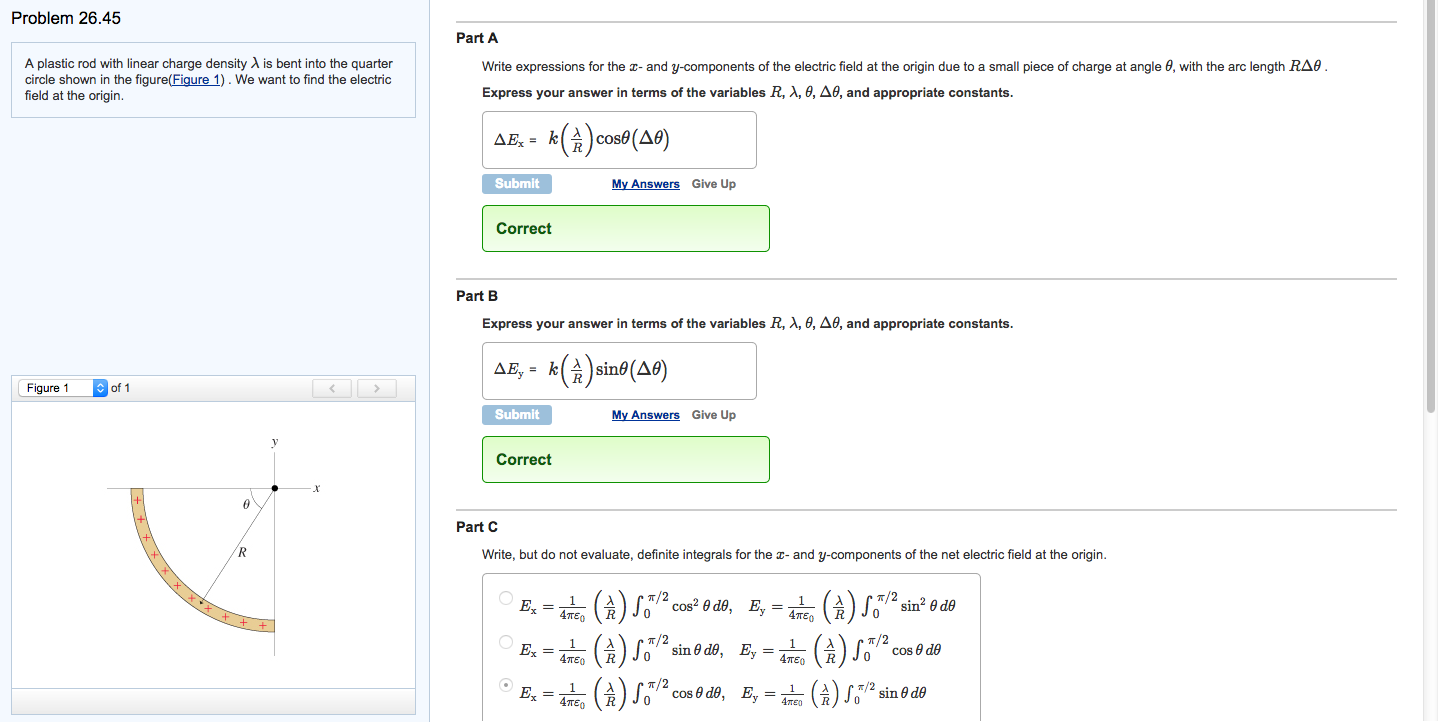Viewport: 1438px width, 722px height.
Task: Click the Part B Submit button
Action: pos(516,415)
